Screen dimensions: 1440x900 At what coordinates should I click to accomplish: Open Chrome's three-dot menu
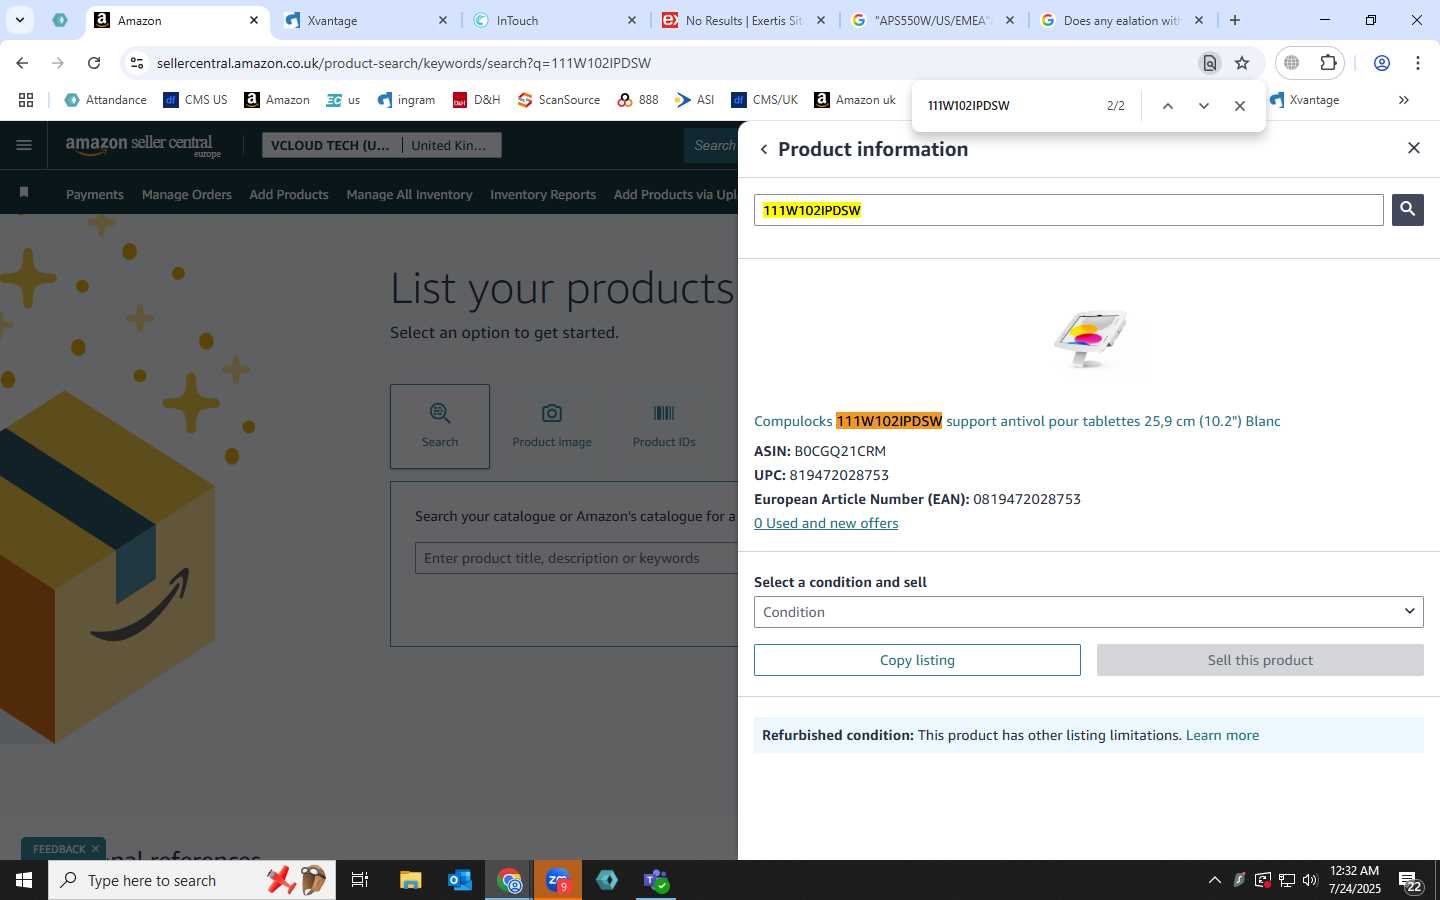pyautogui.click(x=1418, y=63)
